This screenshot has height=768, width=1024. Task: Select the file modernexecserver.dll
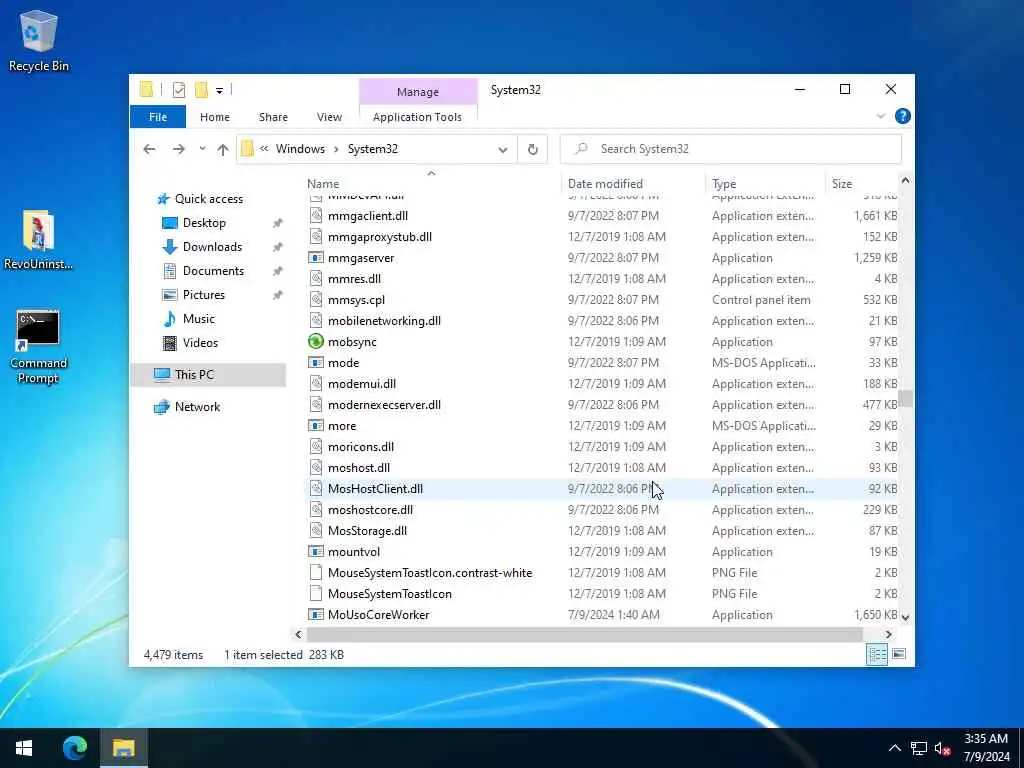(384, 405)
